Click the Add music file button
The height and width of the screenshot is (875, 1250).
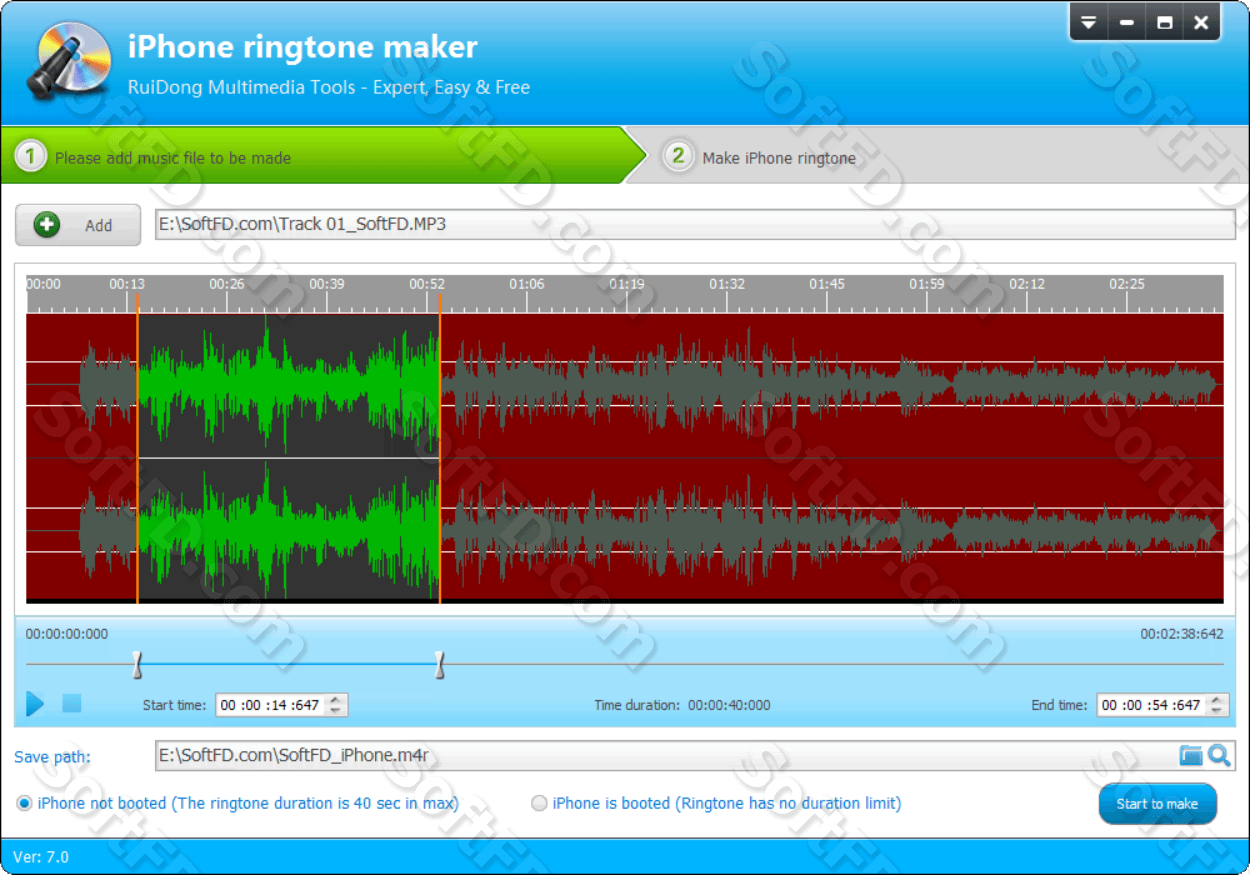click(78, 225)
